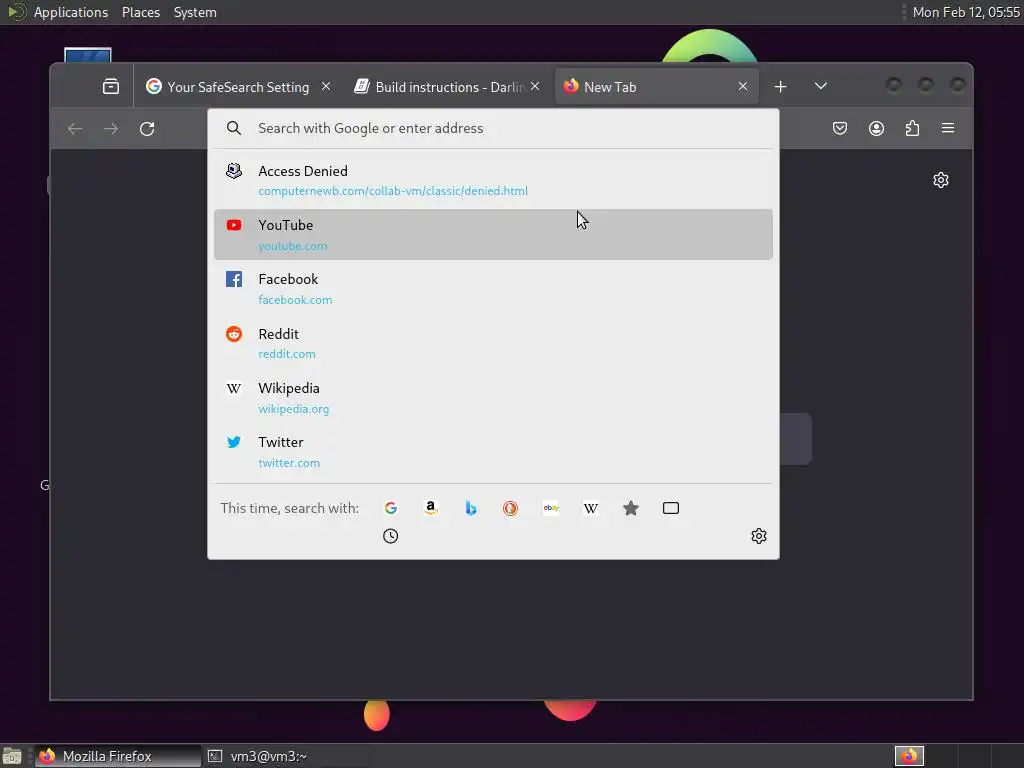Search this time with DuckDuckGo icon
The height and width of the screenshot is (768, 1024).
(x=511, y=508)
